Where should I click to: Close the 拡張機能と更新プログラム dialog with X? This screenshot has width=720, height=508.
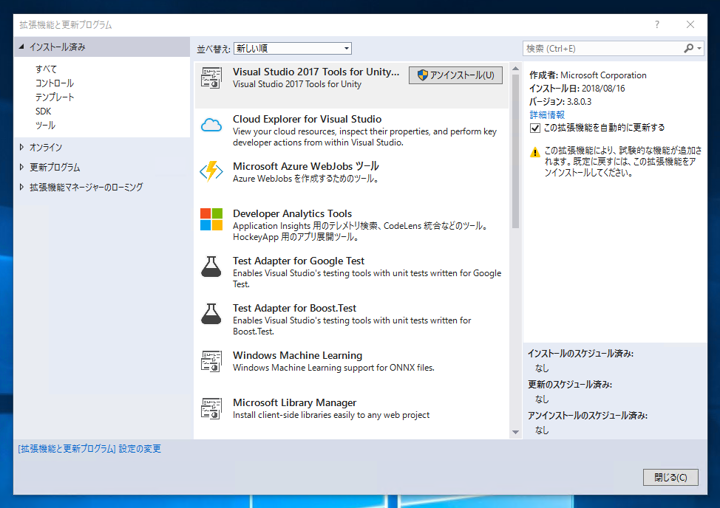point(690,24)
